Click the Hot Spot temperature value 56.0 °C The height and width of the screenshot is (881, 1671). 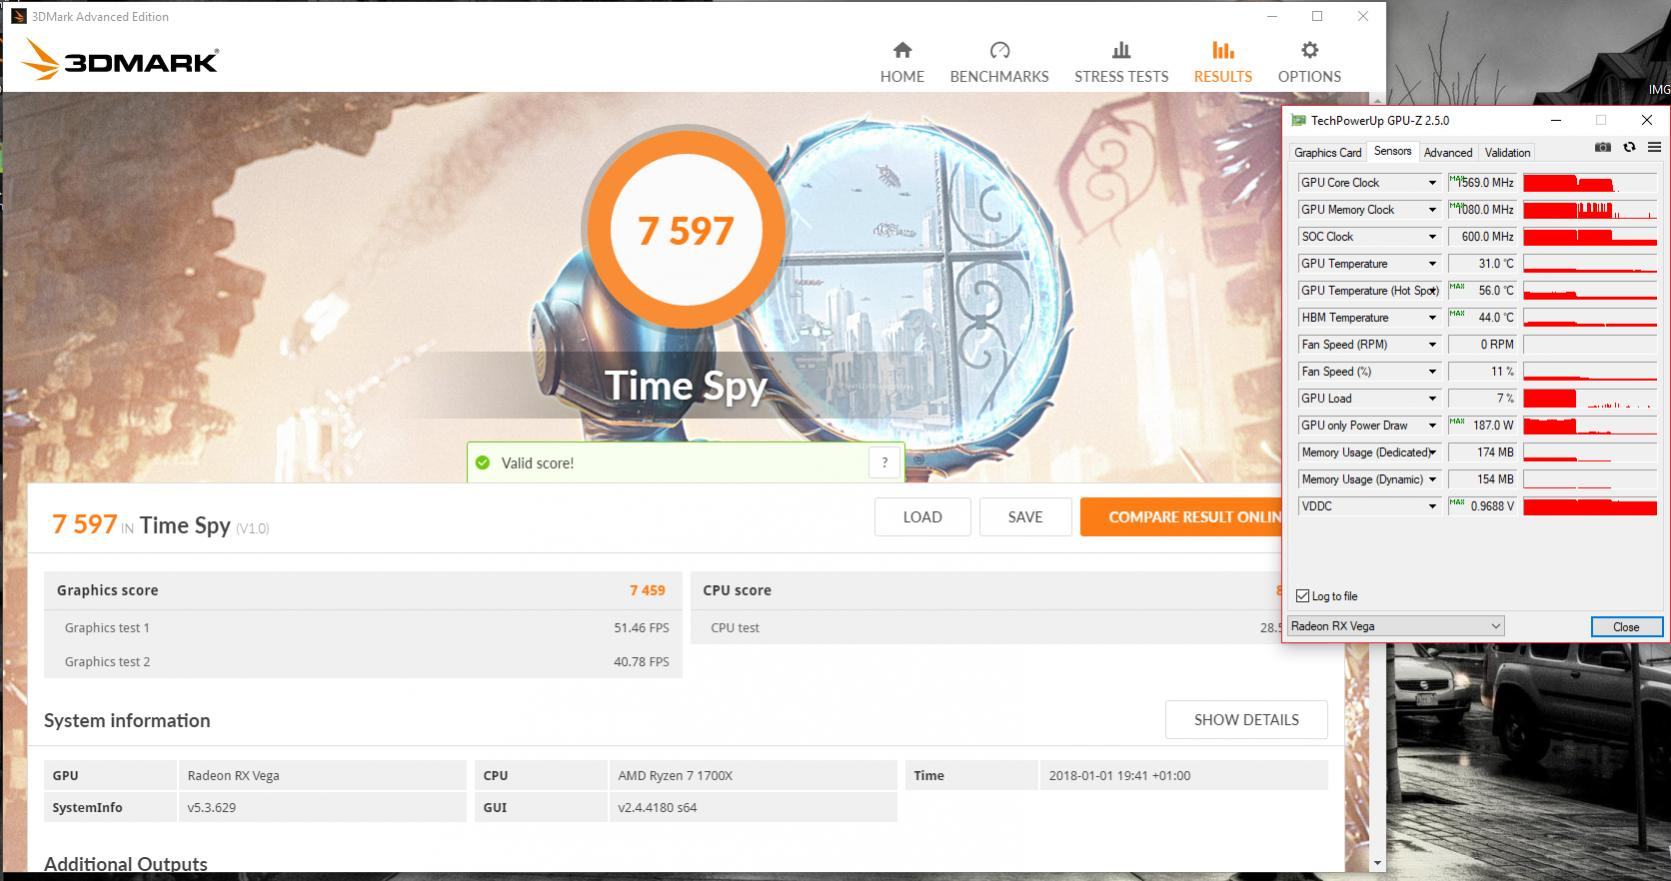tap(1483, 290)
